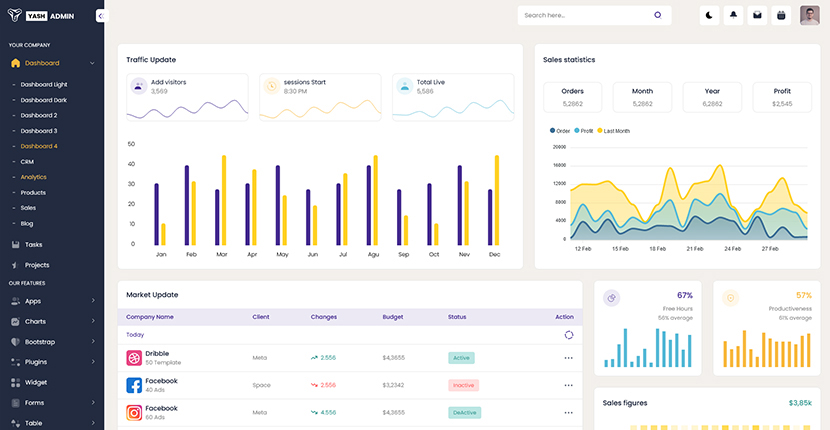Viewport: 830px width, 430px height.
Task: Click the Yash Admin logo icon
Action: (15, 15)
